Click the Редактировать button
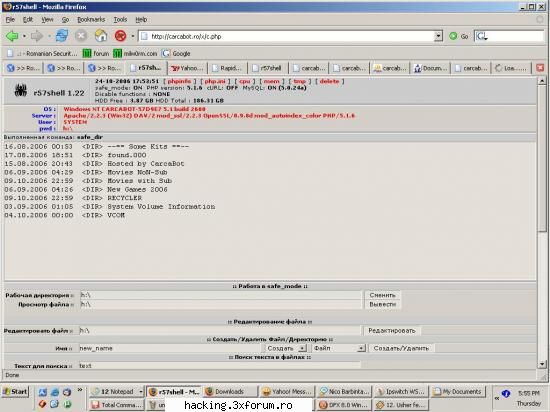 click(x=392, y=331)
